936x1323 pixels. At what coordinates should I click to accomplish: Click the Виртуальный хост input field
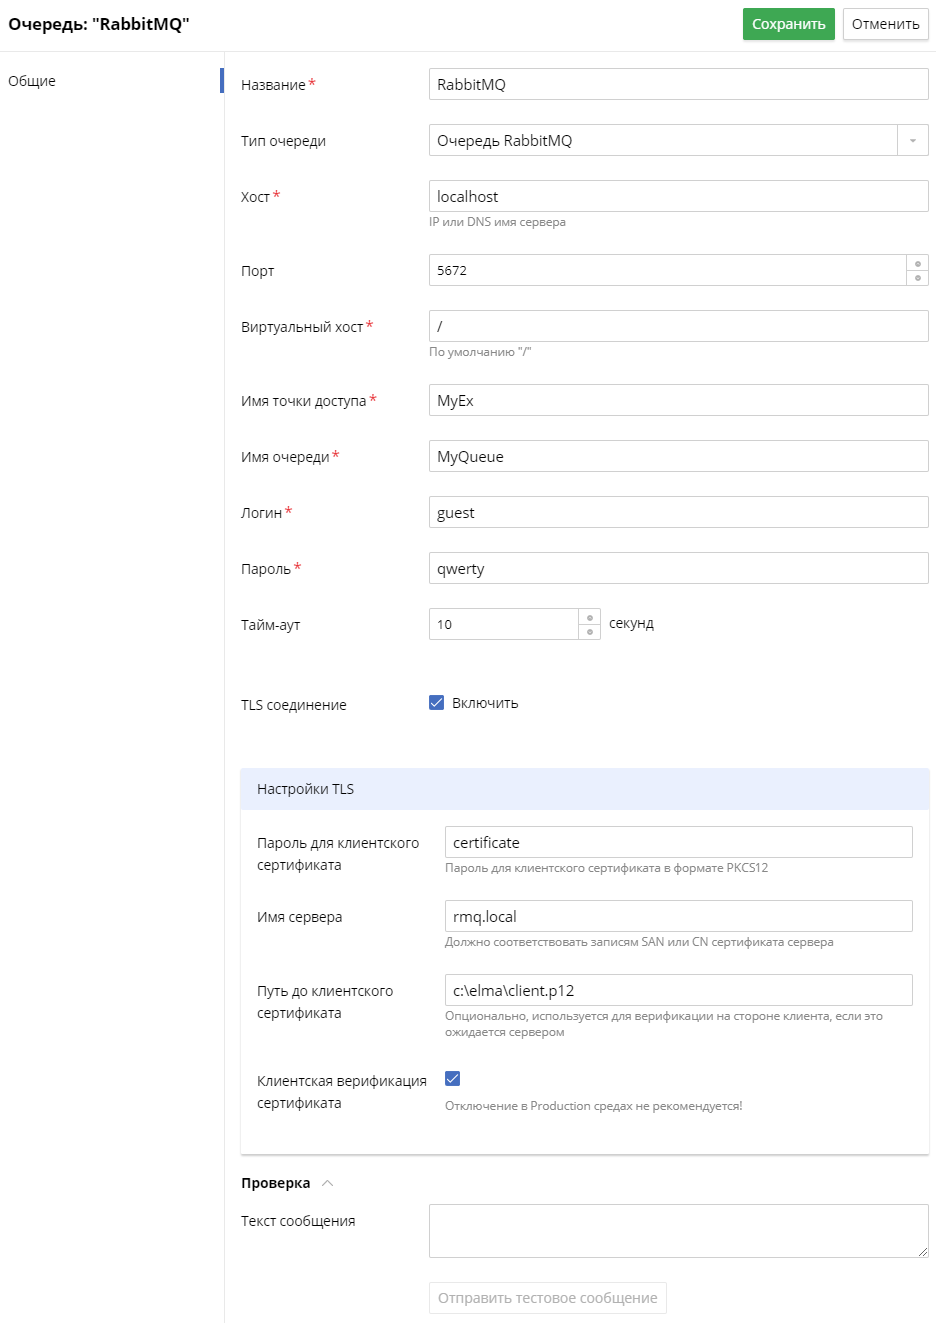(x=678, y=326)
